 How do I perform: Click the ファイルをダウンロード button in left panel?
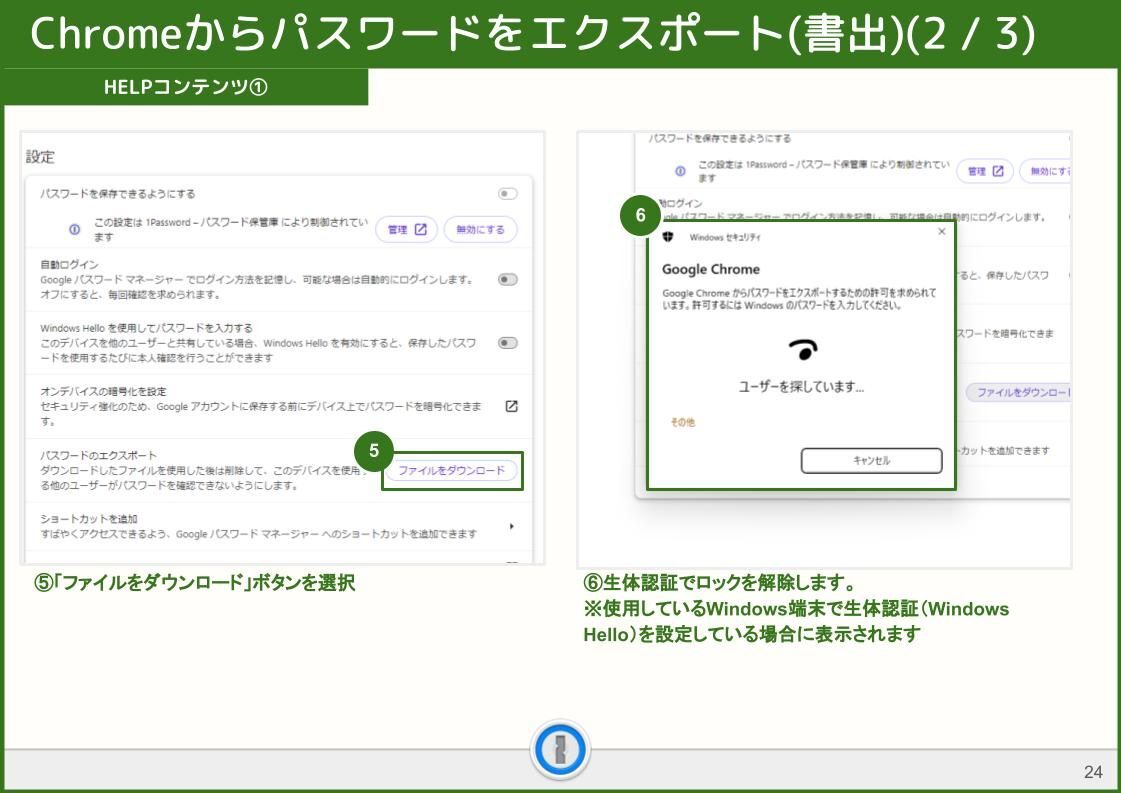tap(451, 471)
